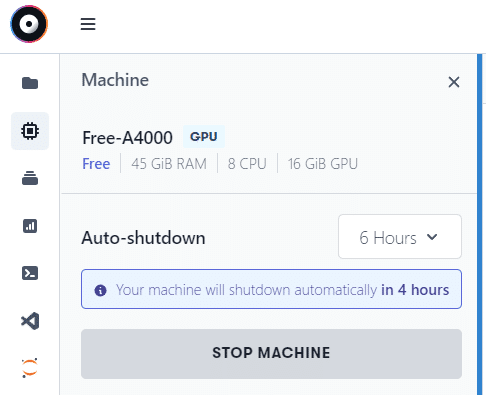Show the metrics bar chart panel
Image resolution: width=486 pixels, height=395 pixels.
click(30, 226)
